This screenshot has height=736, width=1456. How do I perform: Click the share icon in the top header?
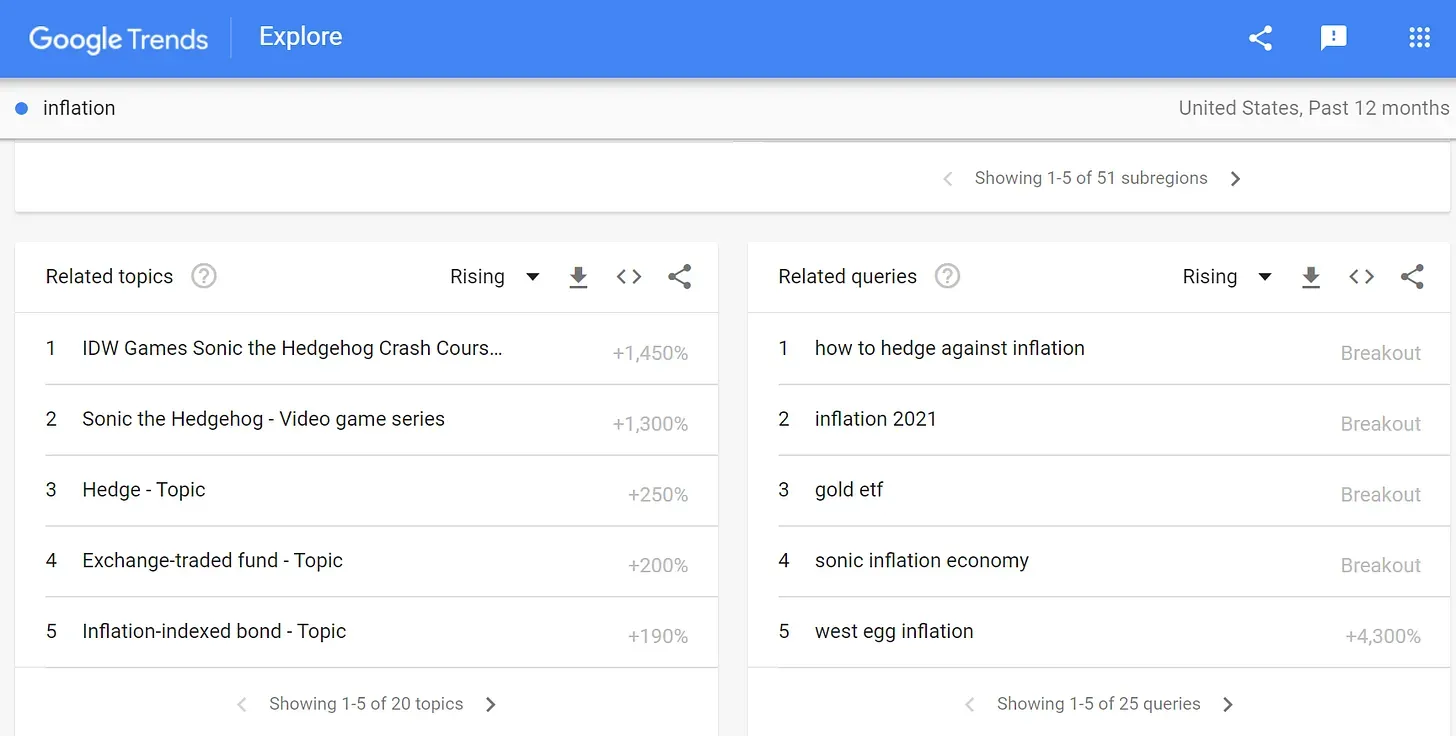[1260, 38]
